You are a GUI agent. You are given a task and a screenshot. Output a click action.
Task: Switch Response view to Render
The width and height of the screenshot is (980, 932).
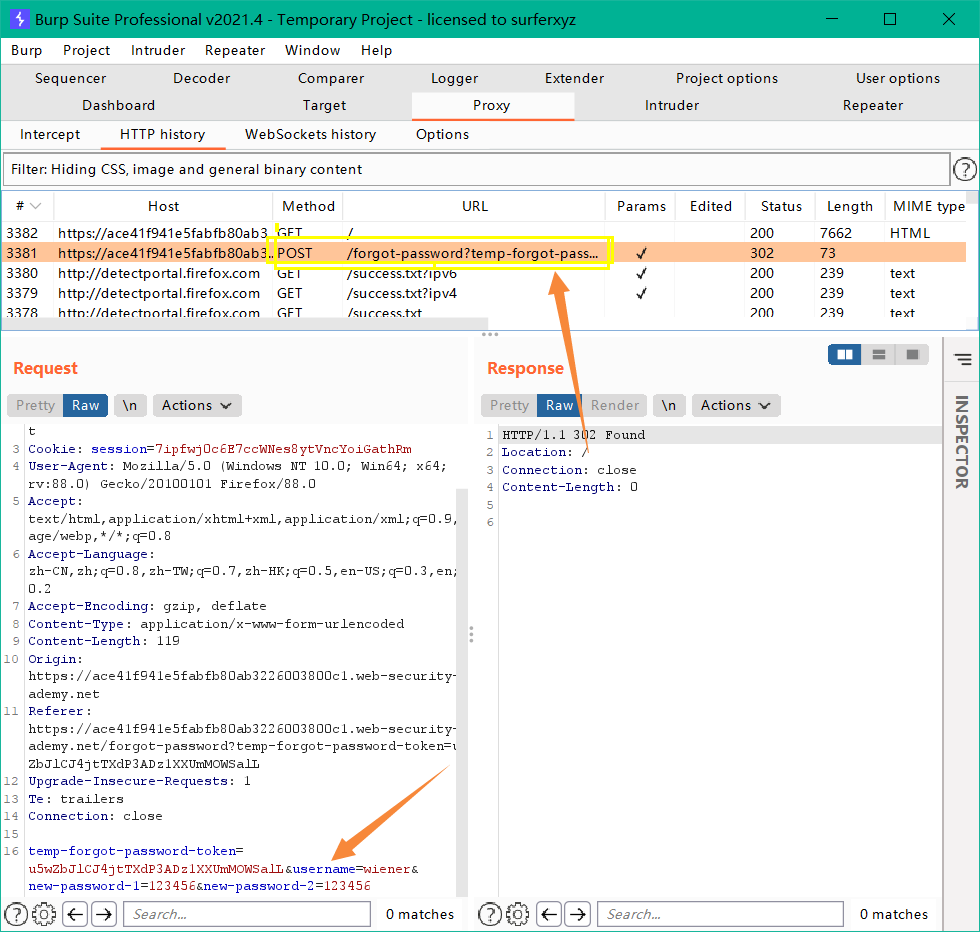click(x=615, y=405)
